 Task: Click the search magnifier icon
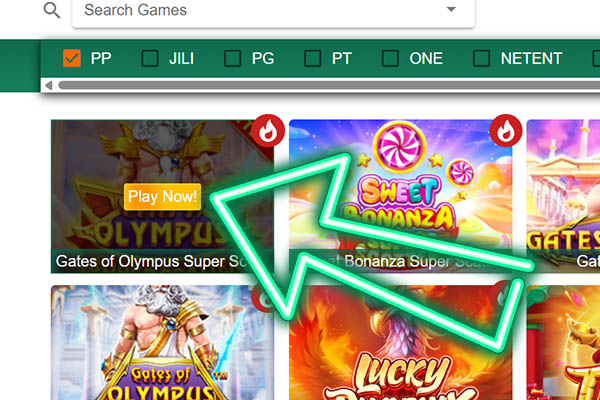pyautogui.click(x=52, y=10)
